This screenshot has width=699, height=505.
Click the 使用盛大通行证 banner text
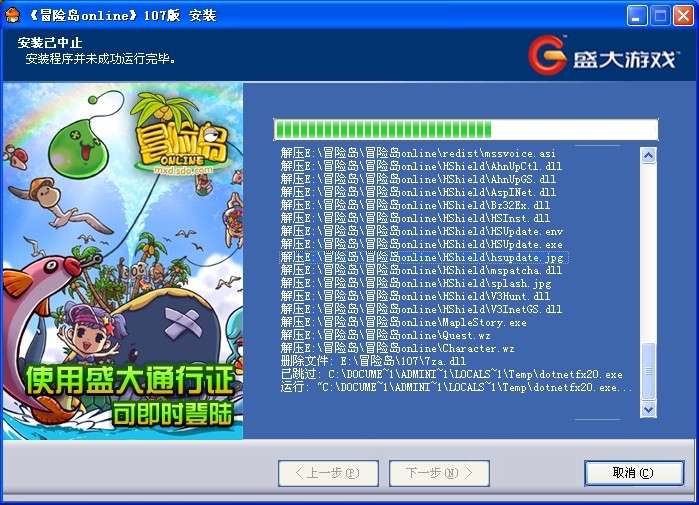coord(130,380)
